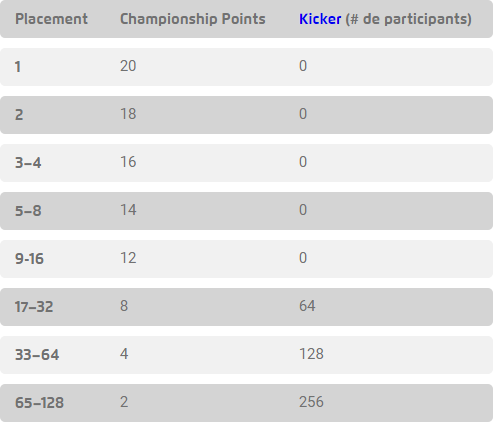Select the 33–64 placement cell
Viewport: 493px width, 422px height.
(37, 355)
